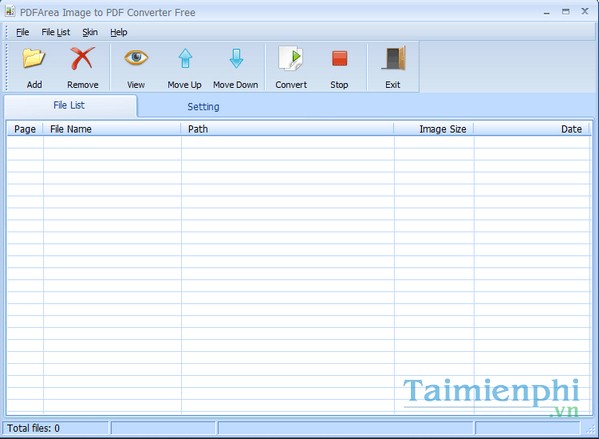Close the PDFArea window
This screenshot has width=599, height=439.
point(585,11)
